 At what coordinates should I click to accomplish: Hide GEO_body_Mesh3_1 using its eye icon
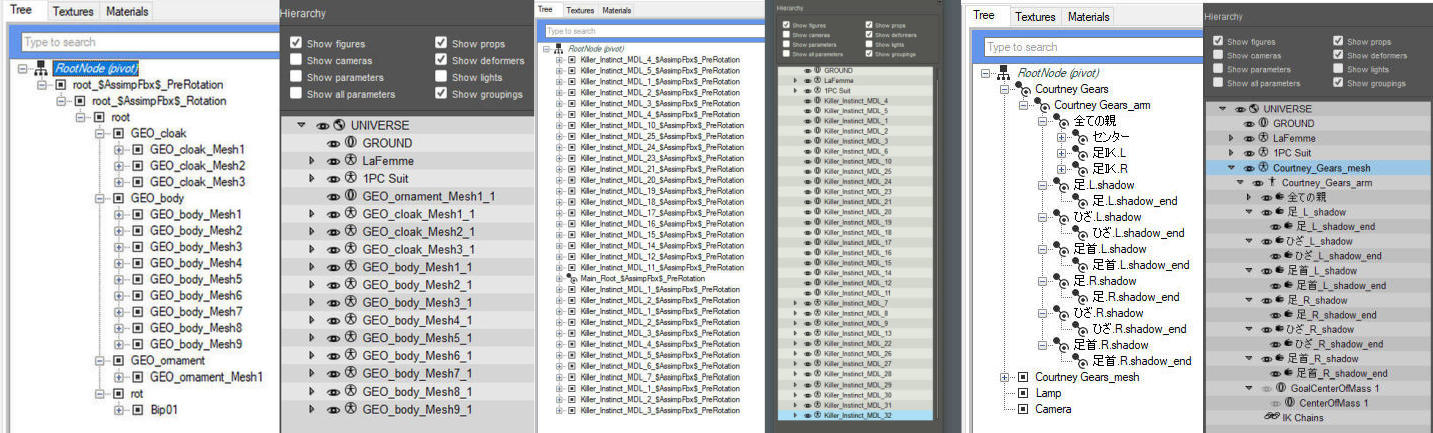[x=333, y=303]
